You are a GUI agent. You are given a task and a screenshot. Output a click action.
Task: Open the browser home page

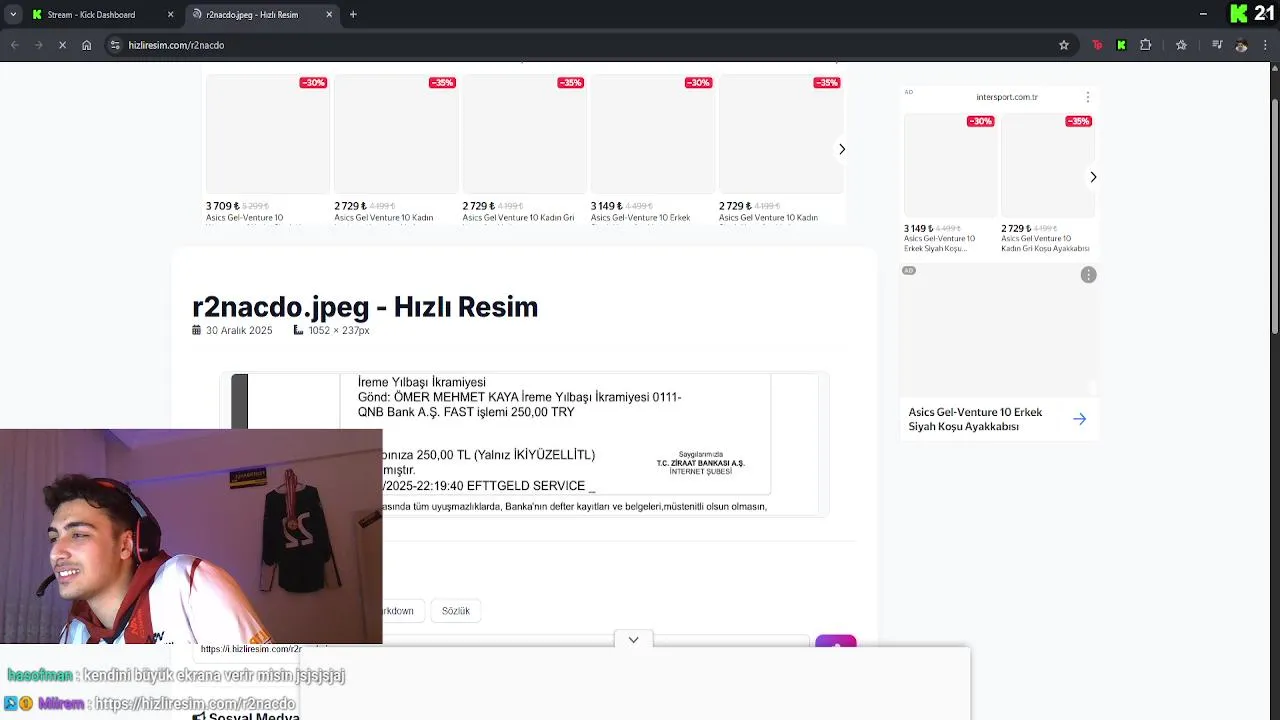(87, 45)
